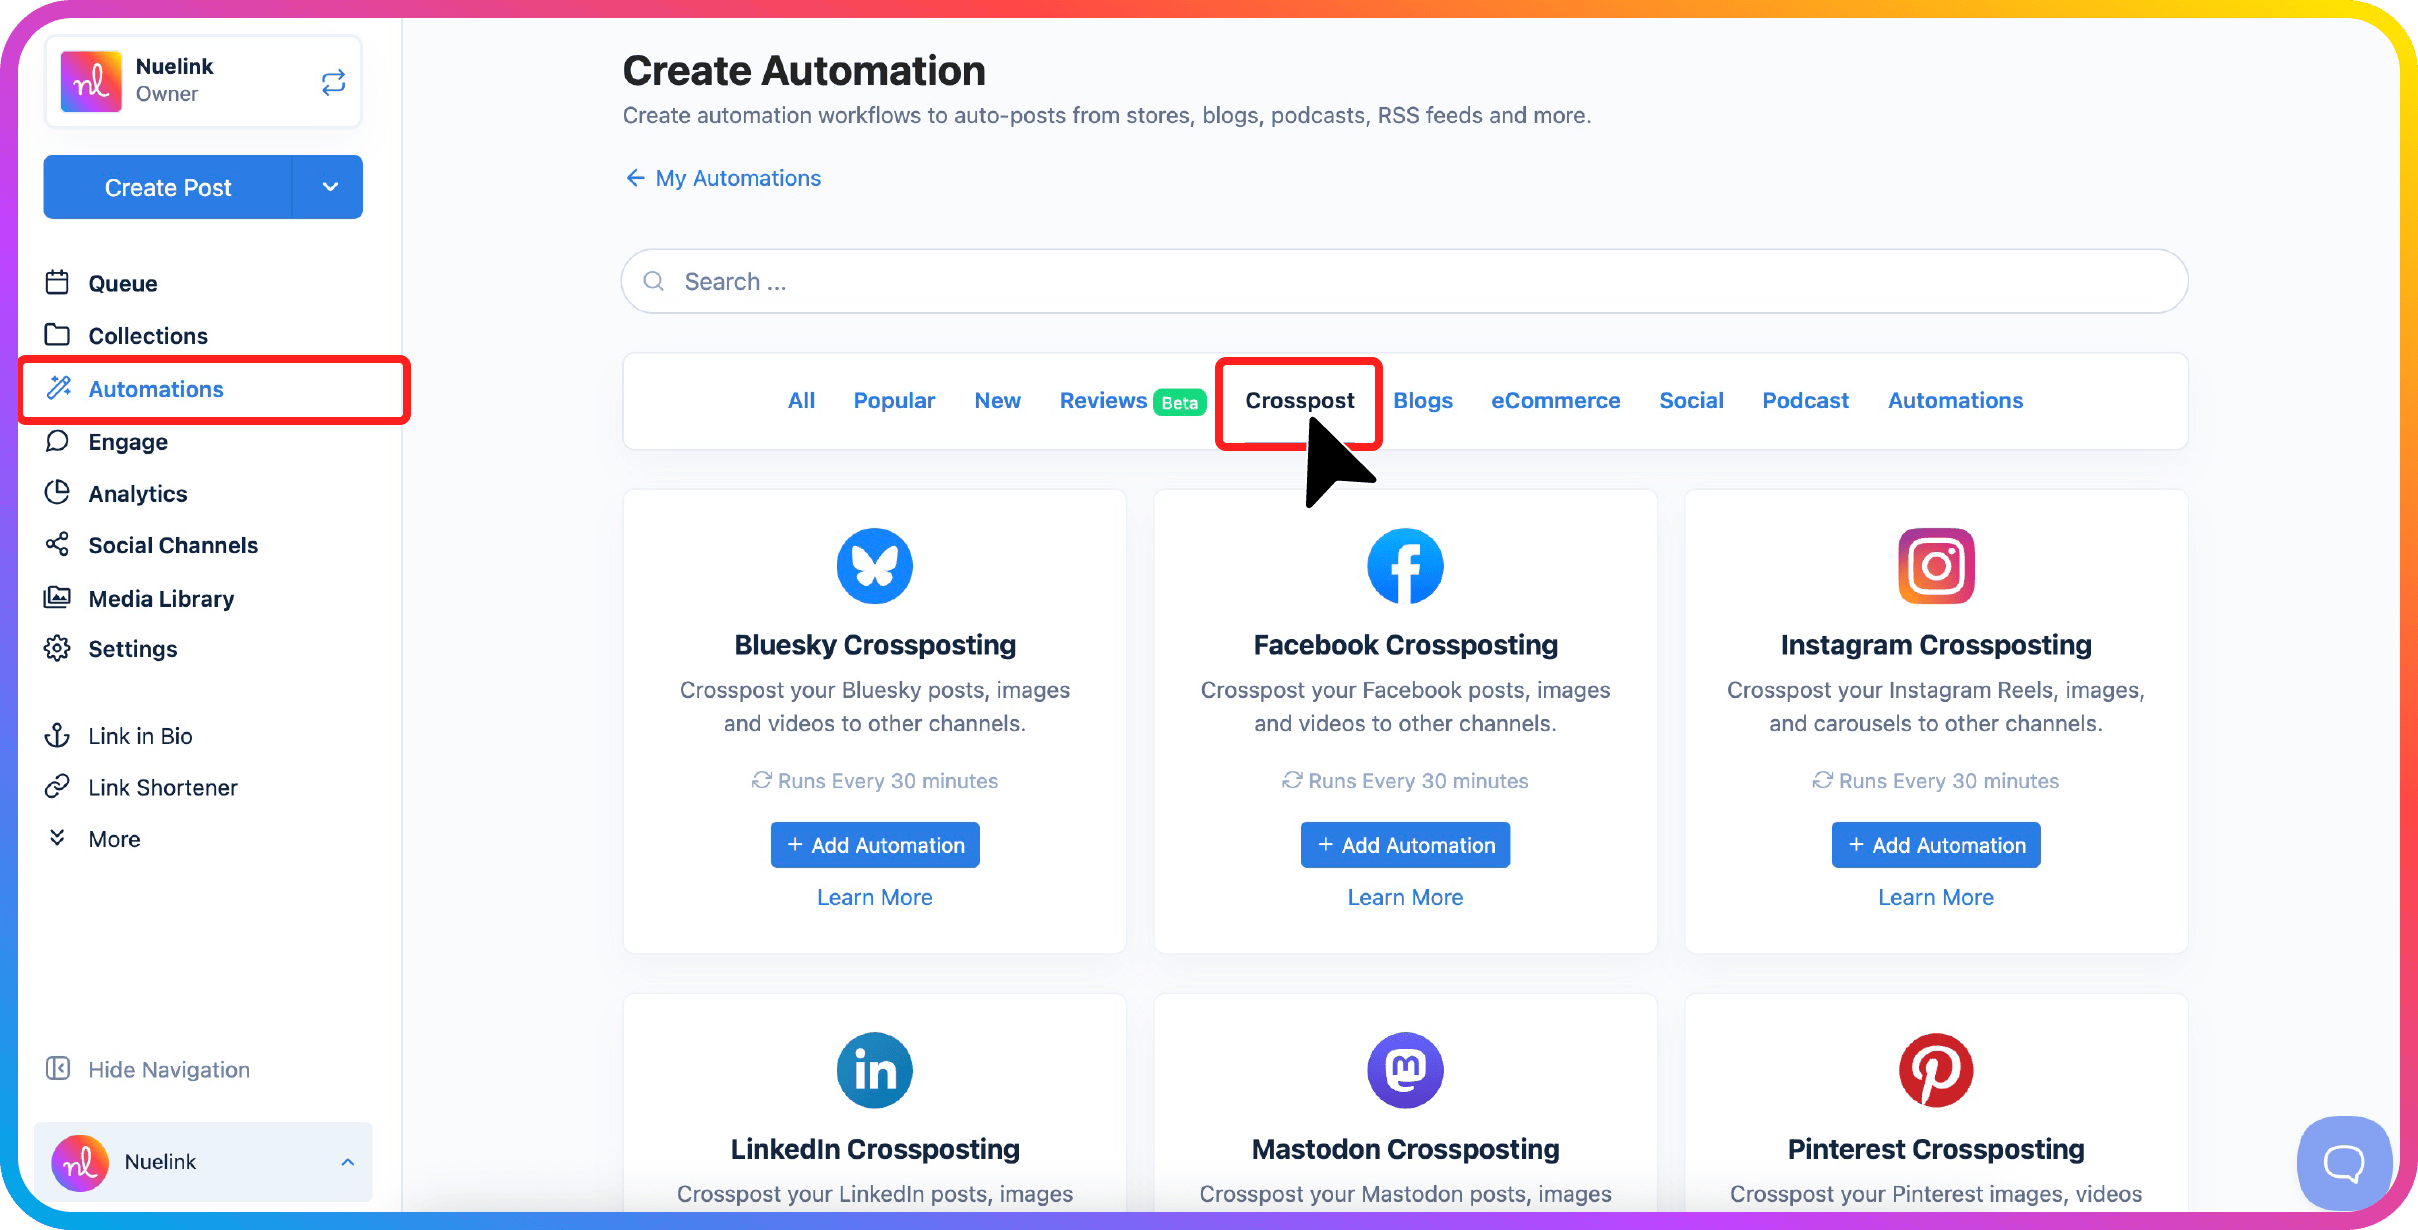Image resolution: width=2418 pixels, height=1230 pixels.
Task: Expand Create Post dropdown arrow
Action: (x=330, y=187)
